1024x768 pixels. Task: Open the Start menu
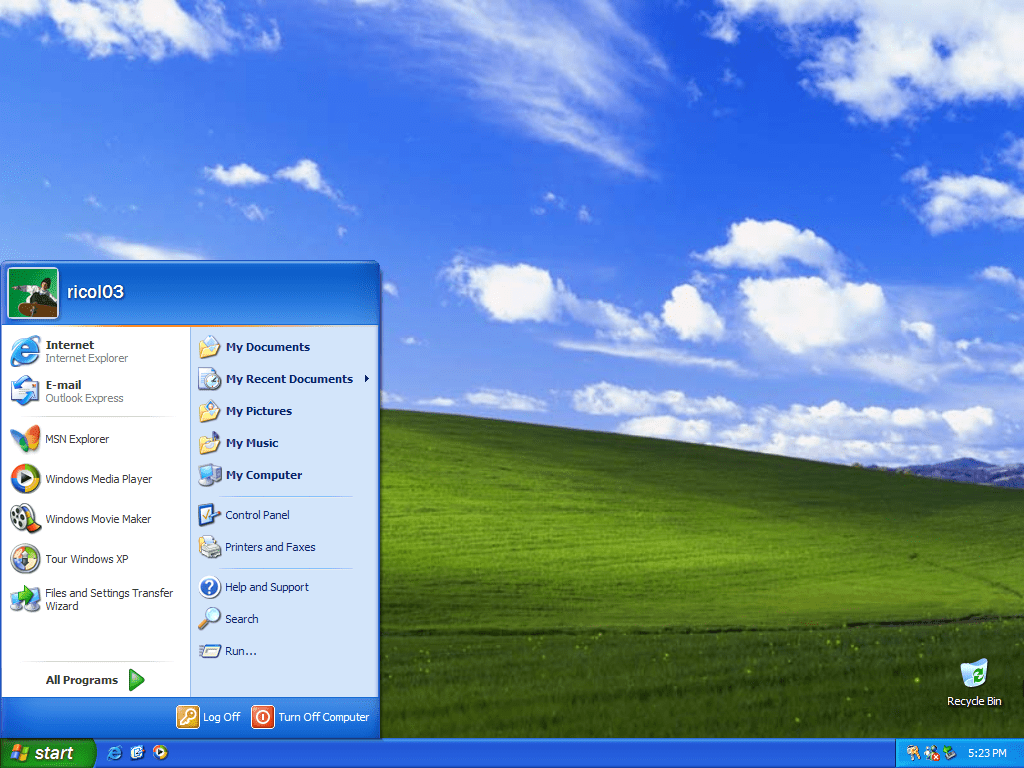coord(47,753)
